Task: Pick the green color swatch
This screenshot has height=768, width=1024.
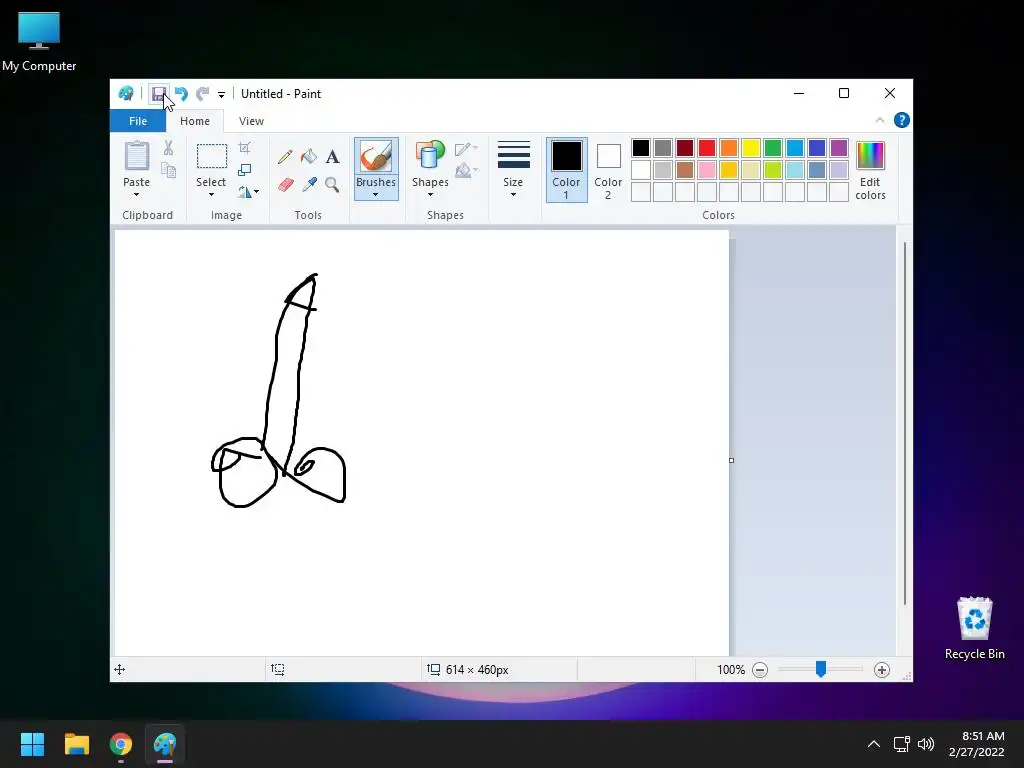Action: (773, 148)
